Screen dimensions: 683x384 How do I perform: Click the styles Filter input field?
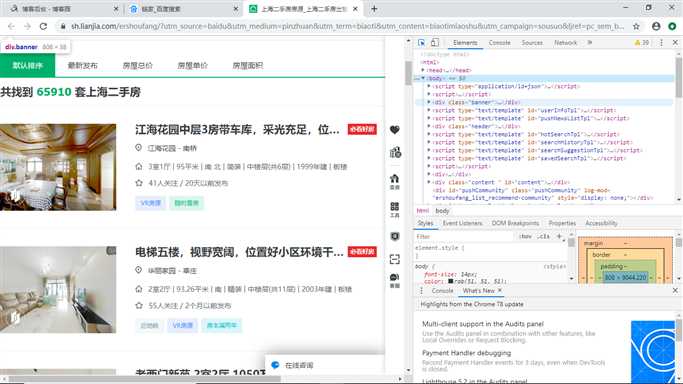click(465, 236)
